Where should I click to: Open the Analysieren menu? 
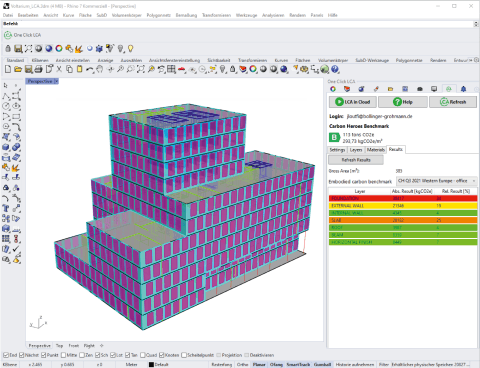point(273,15)
